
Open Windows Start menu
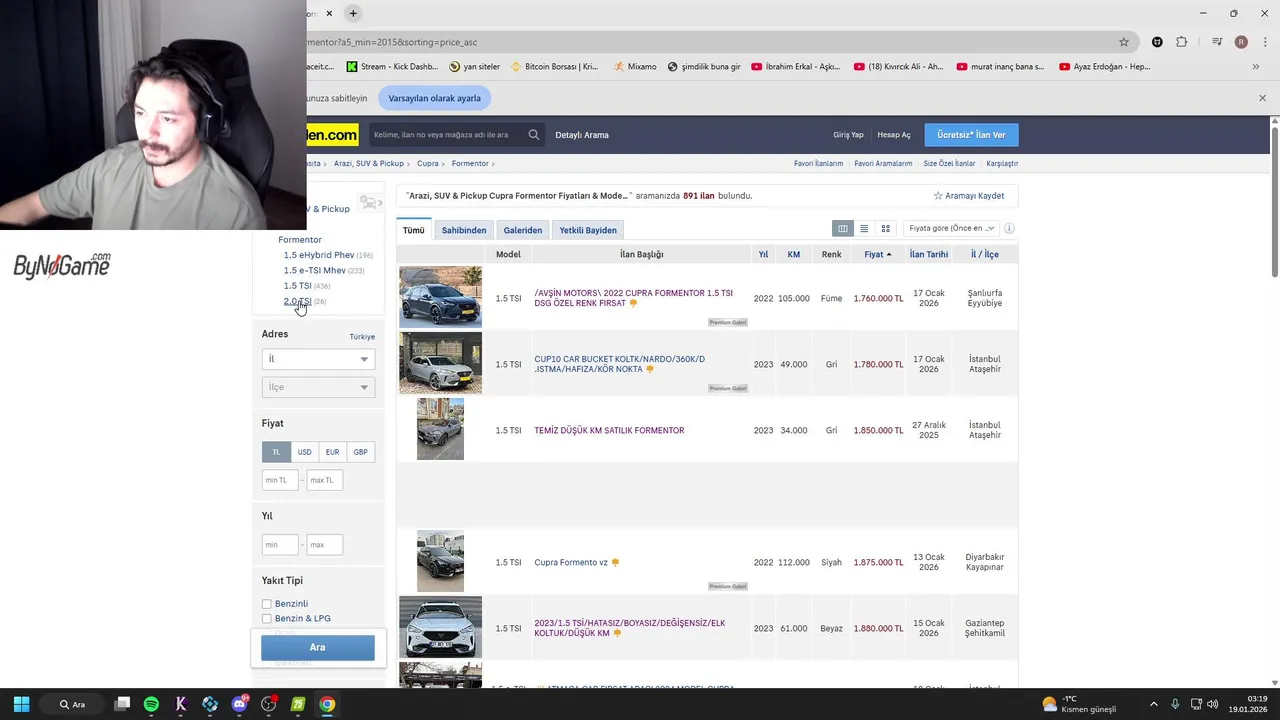click(21, 704)
